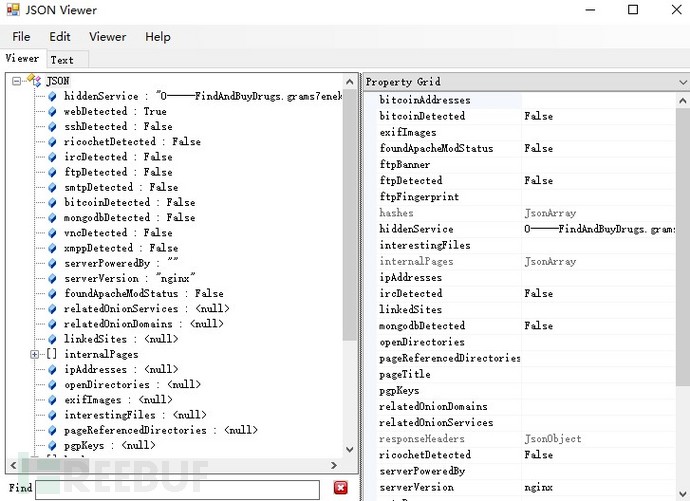Click the blue icon beside relatedOnionDomains in tree
The height and width of the screenshot is (501, 690).
[x=52, y=324]
